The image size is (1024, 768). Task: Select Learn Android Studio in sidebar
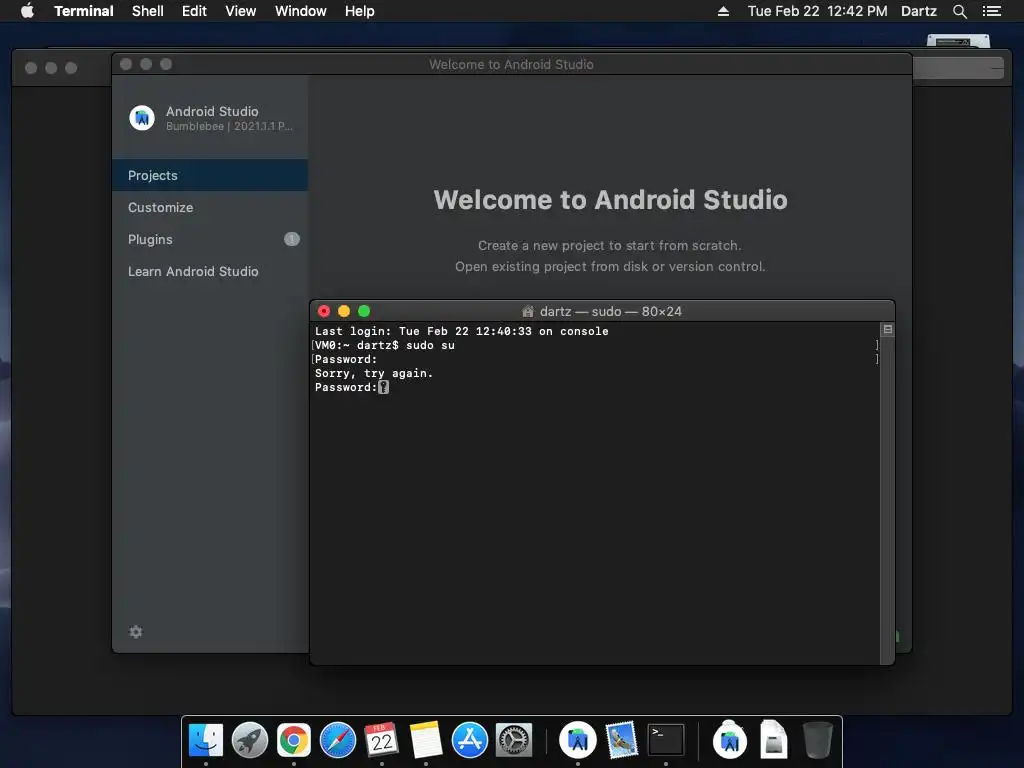[x=210, y=271]
